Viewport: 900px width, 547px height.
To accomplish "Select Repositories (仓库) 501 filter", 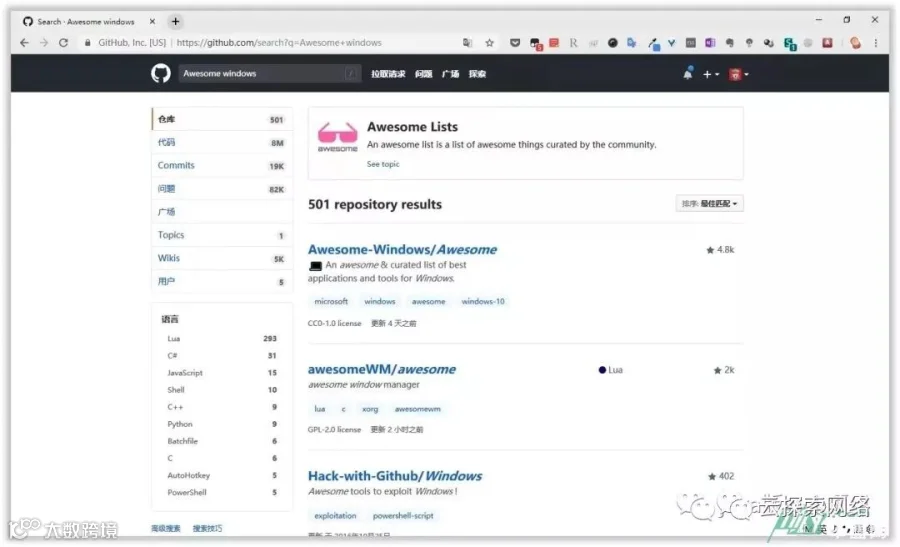I will click(222, 119).
